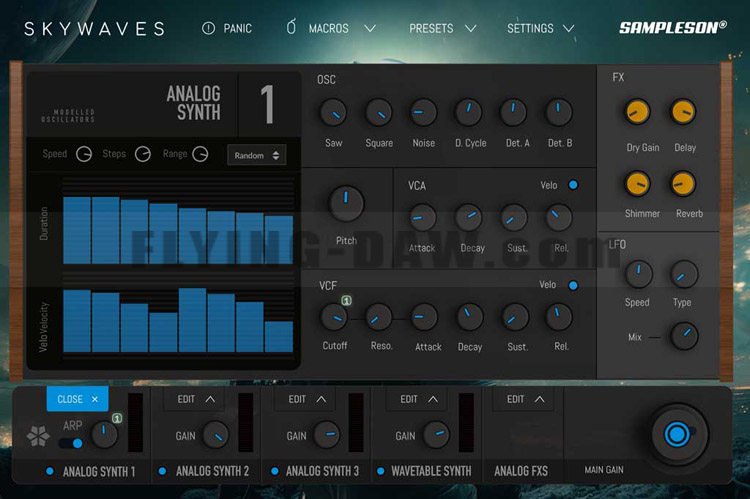Viewport: 750px width, 499px height.
Task: Click the VCF Decay knob
Action: tap(470, 317)
